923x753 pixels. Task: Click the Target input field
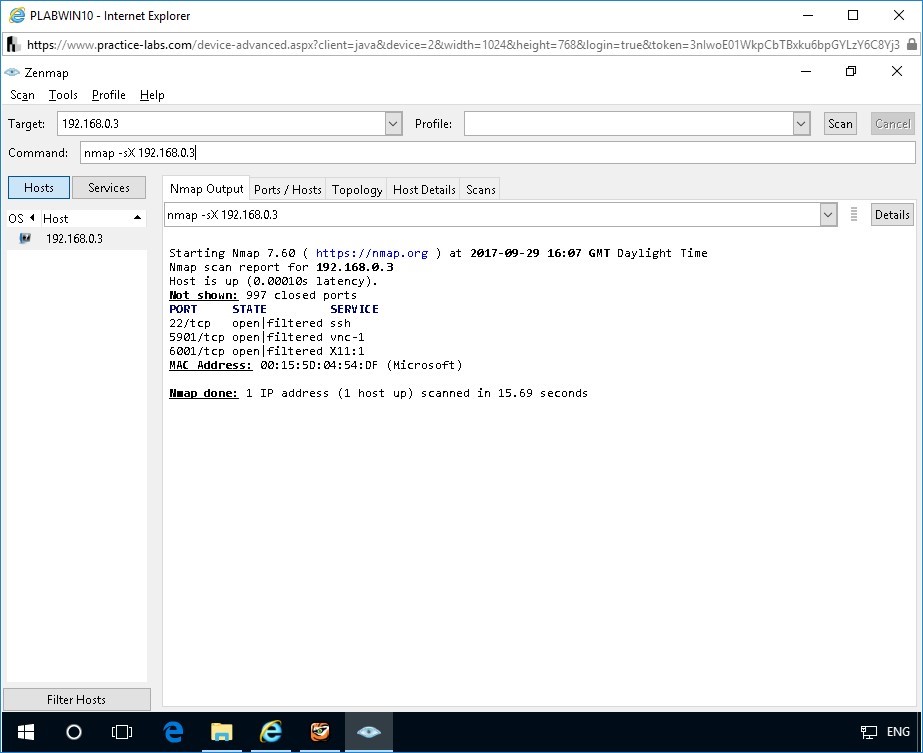click(221, 124)
